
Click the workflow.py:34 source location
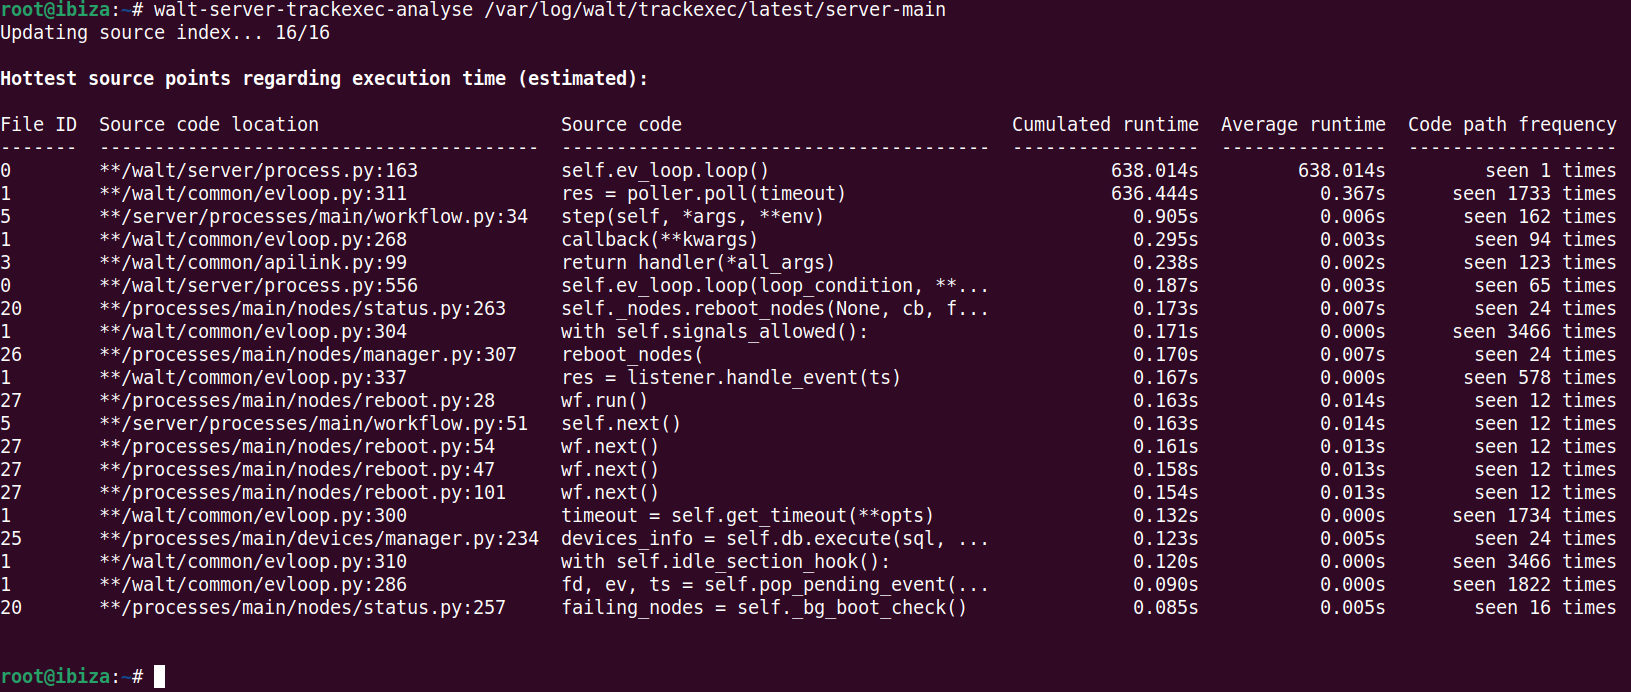313,217
